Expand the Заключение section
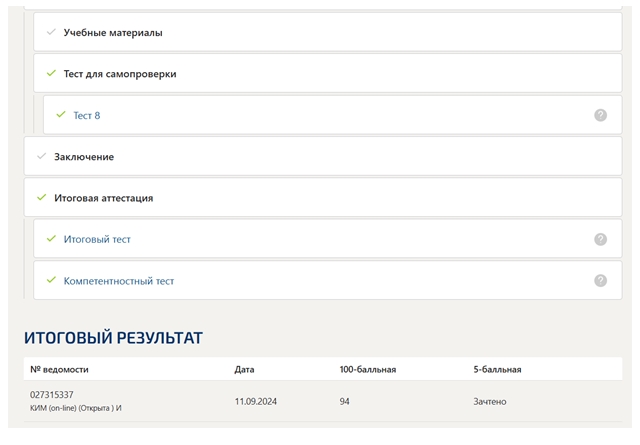Image resolution: width=640 pixels, height=445 pixels. click(x=323, y=156)
